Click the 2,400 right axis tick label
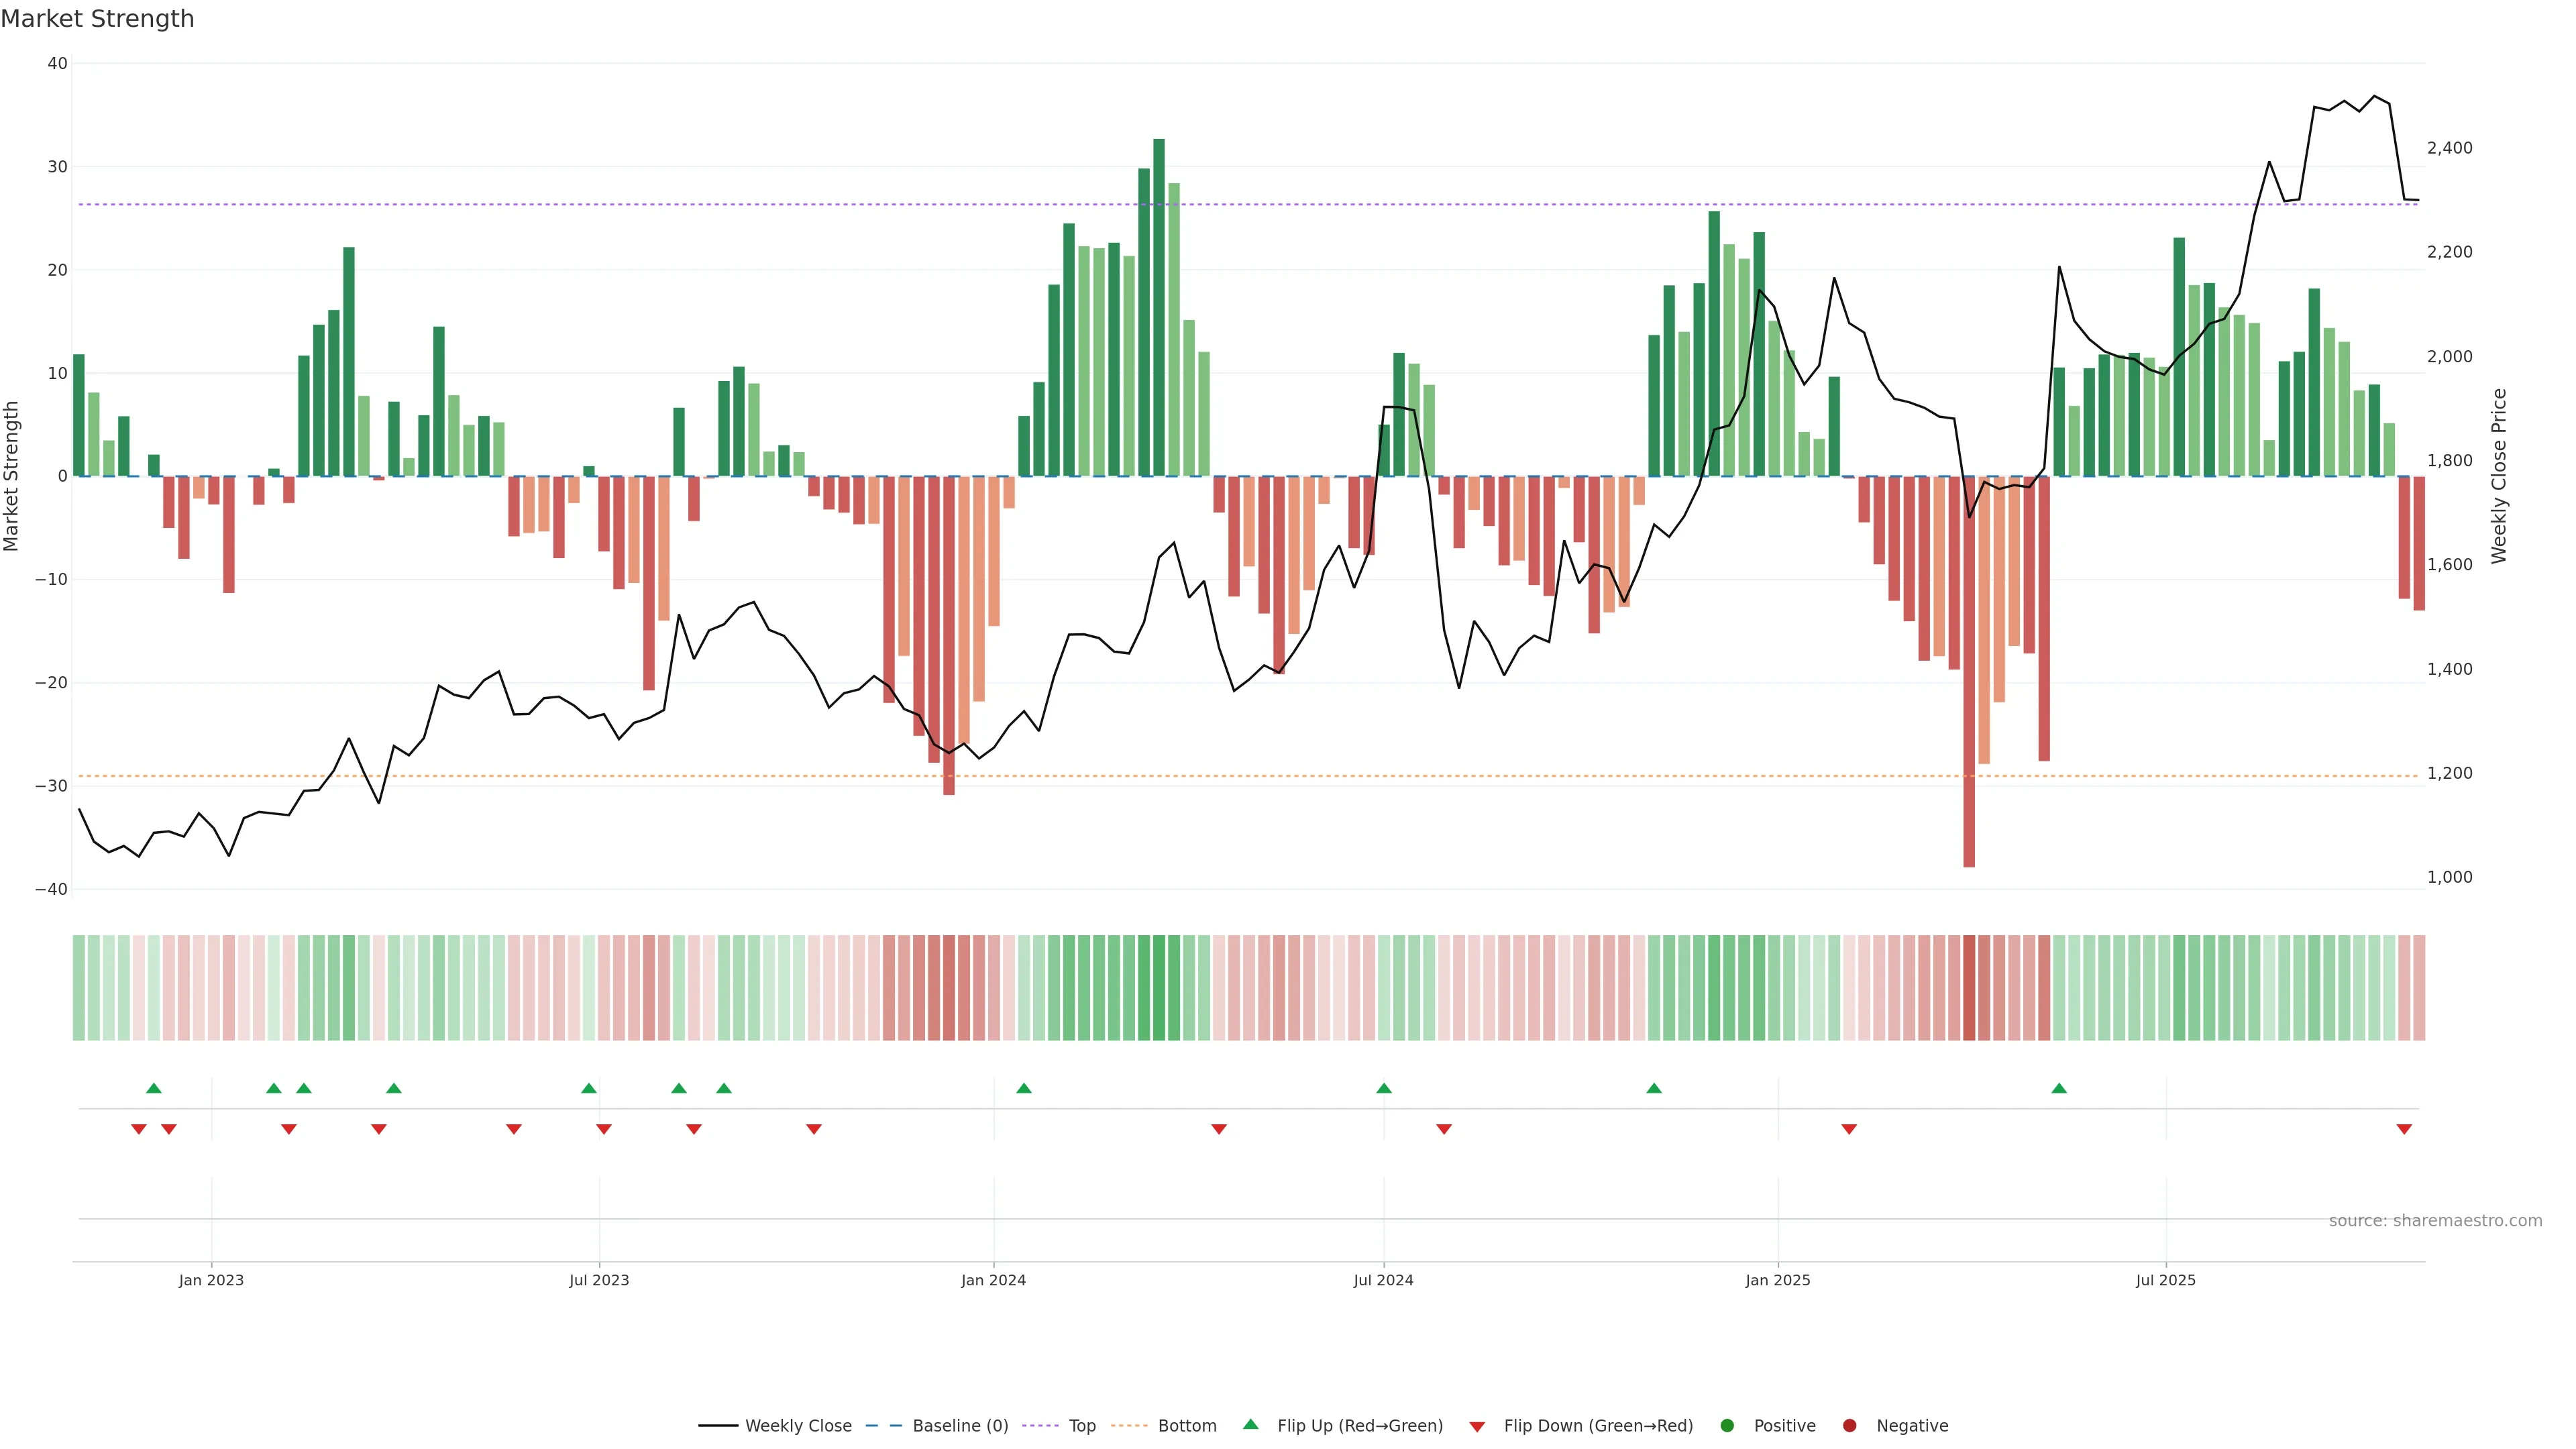 click(x=2449, y=148)
